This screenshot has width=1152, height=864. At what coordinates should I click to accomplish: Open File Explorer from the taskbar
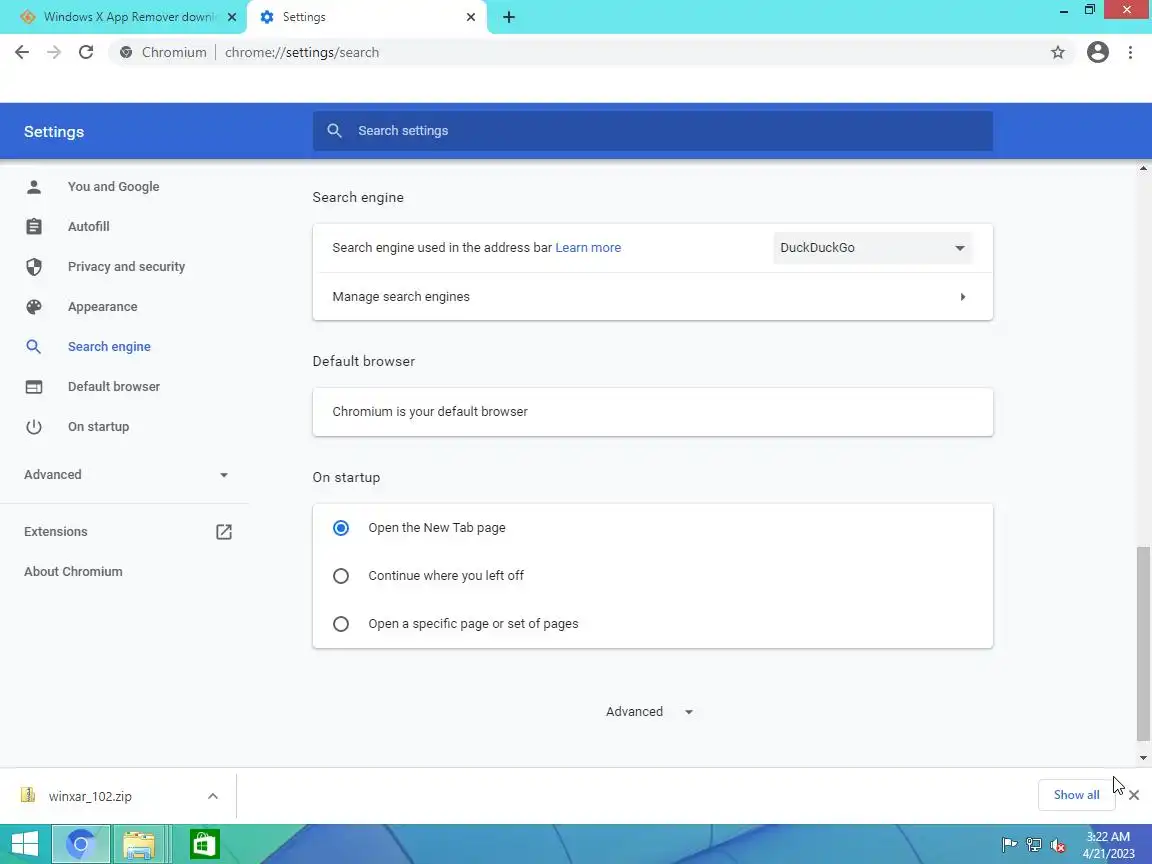point(140,844)
